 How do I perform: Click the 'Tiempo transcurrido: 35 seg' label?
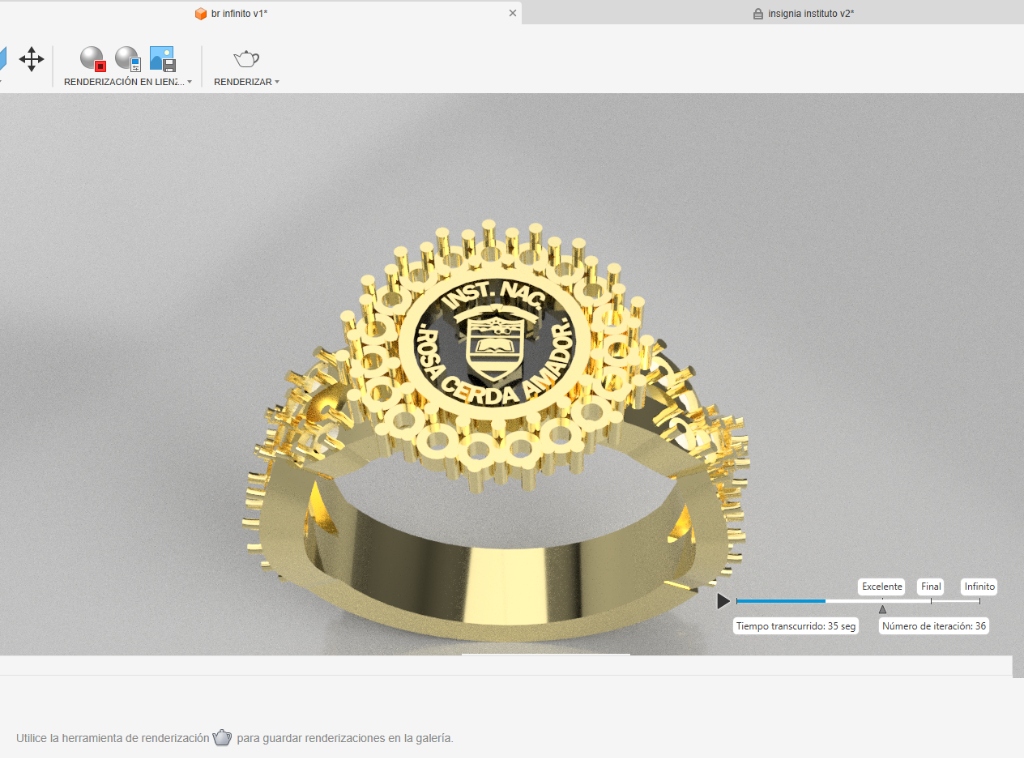pos(795,625)
